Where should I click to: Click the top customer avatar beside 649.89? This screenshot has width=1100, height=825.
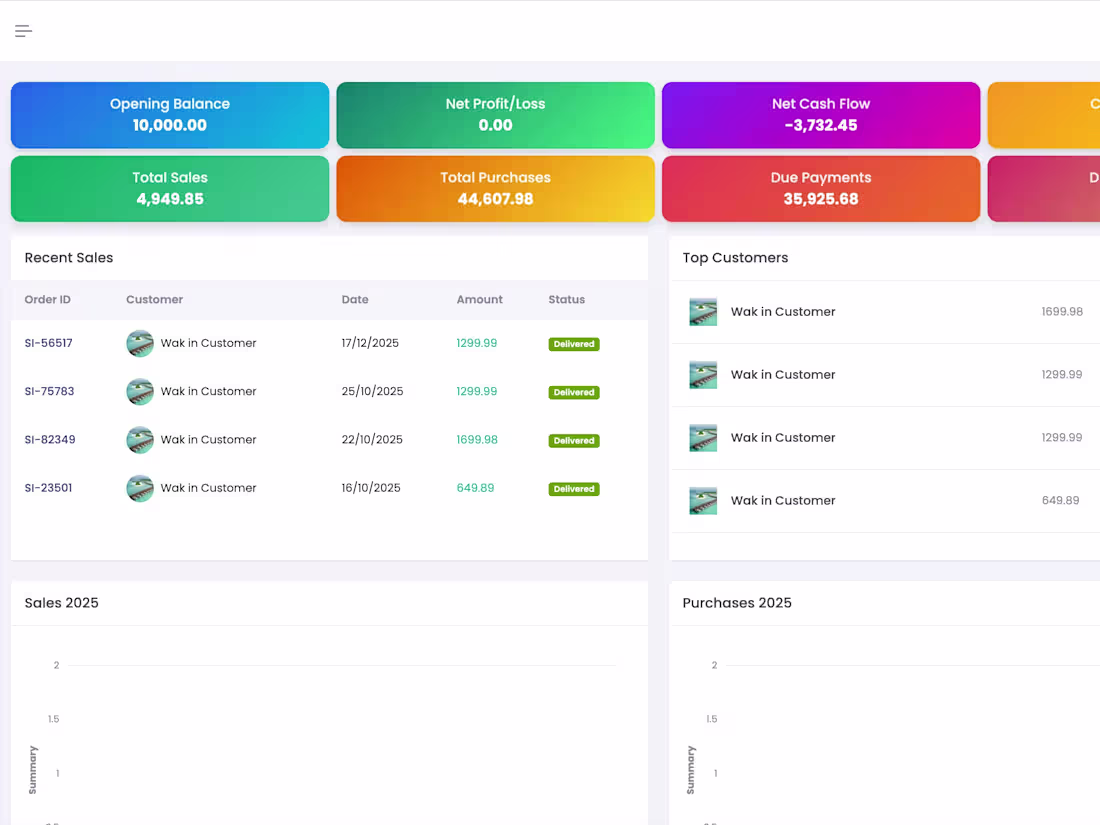[x=703, y=500]
